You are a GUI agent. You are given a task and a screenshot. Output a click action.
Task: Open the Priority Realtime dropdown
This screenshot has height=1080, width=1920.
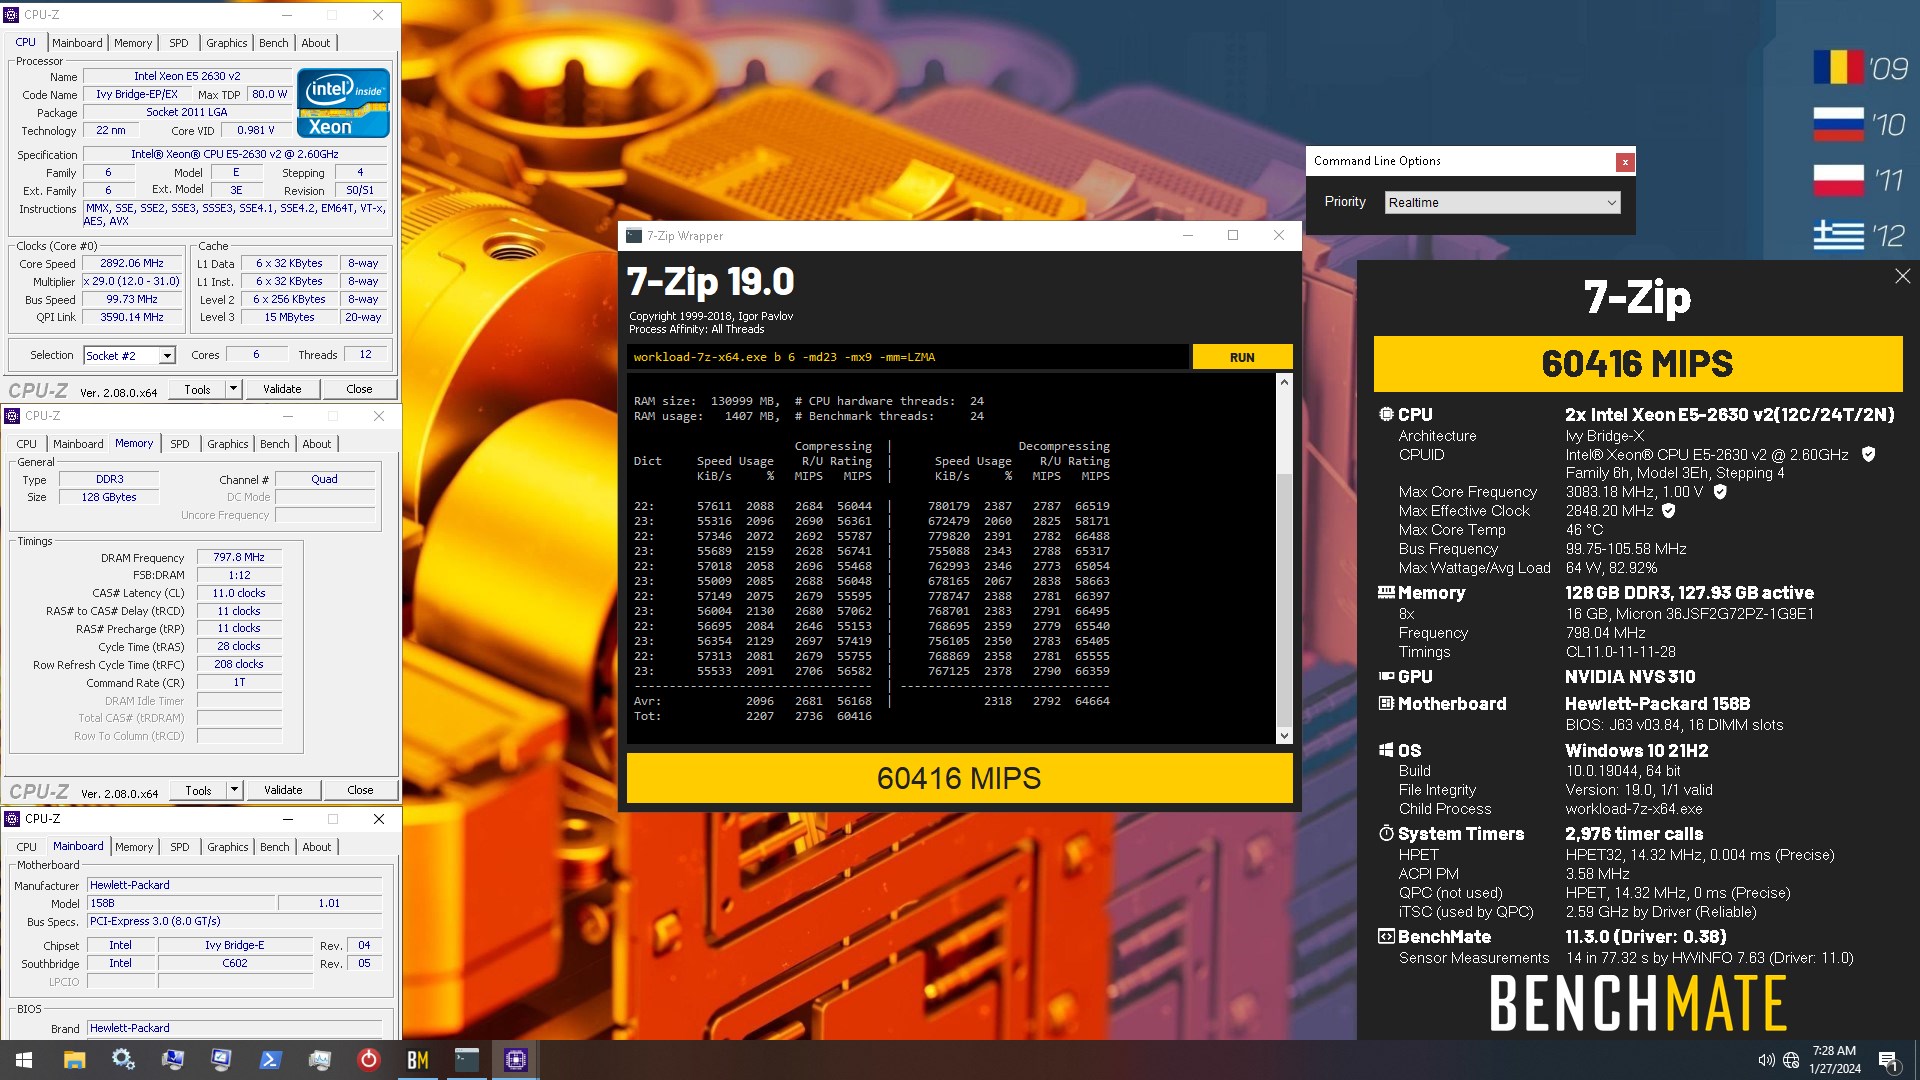pos(1502,202)
